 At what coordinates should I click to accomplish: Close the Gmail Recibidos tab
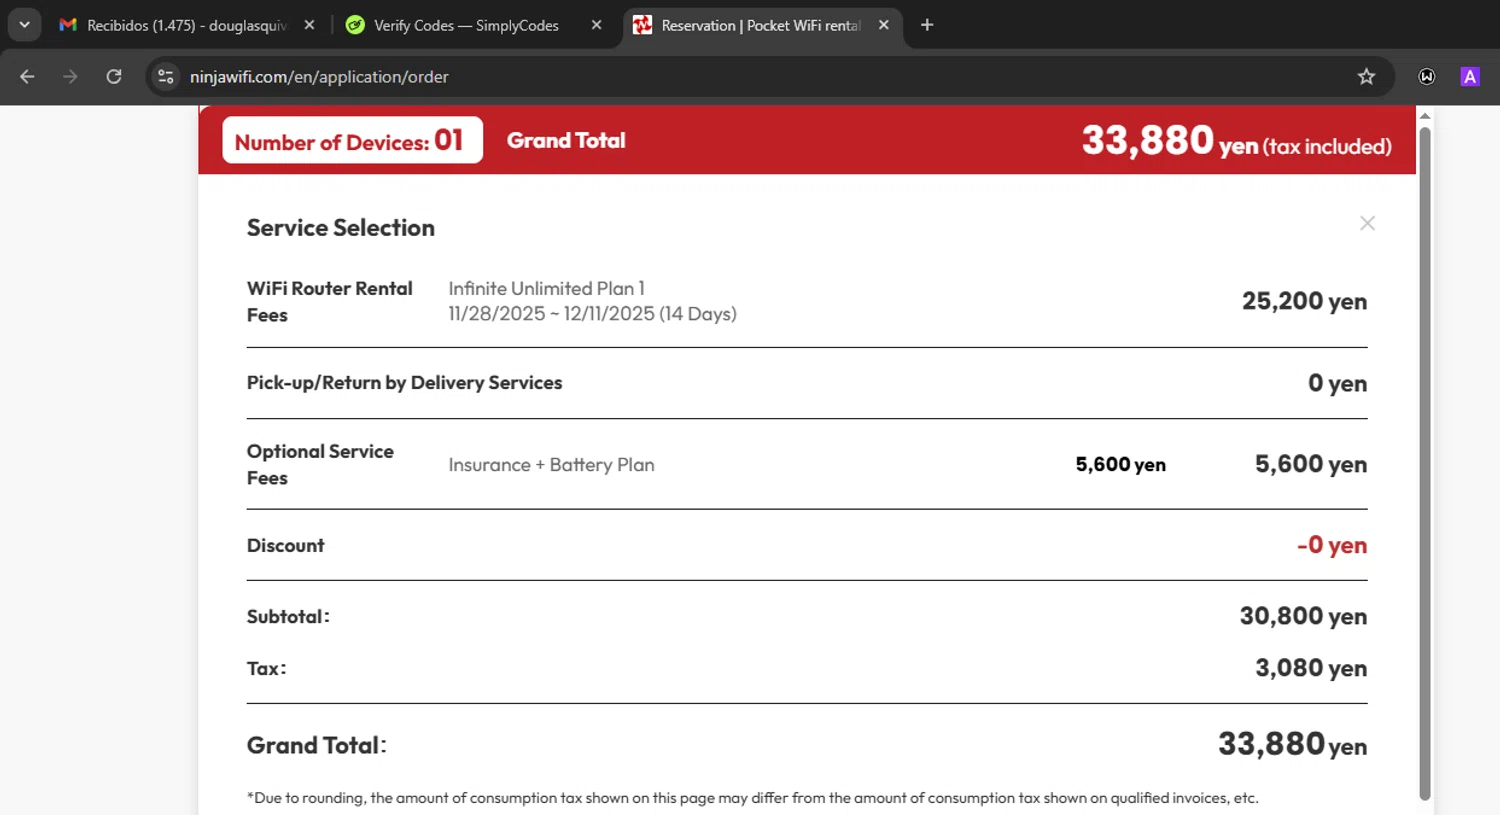[x=309, y=25]
